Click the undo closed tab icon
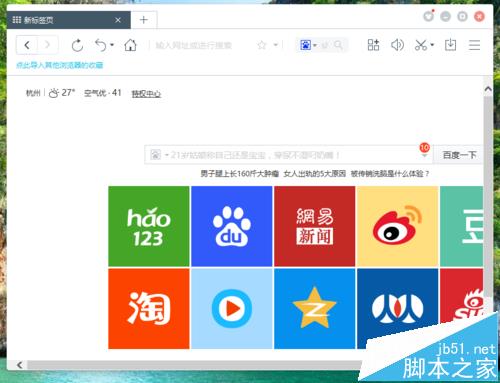The width and height of the screenshot is (500, 383). click(x=101, y=45)
